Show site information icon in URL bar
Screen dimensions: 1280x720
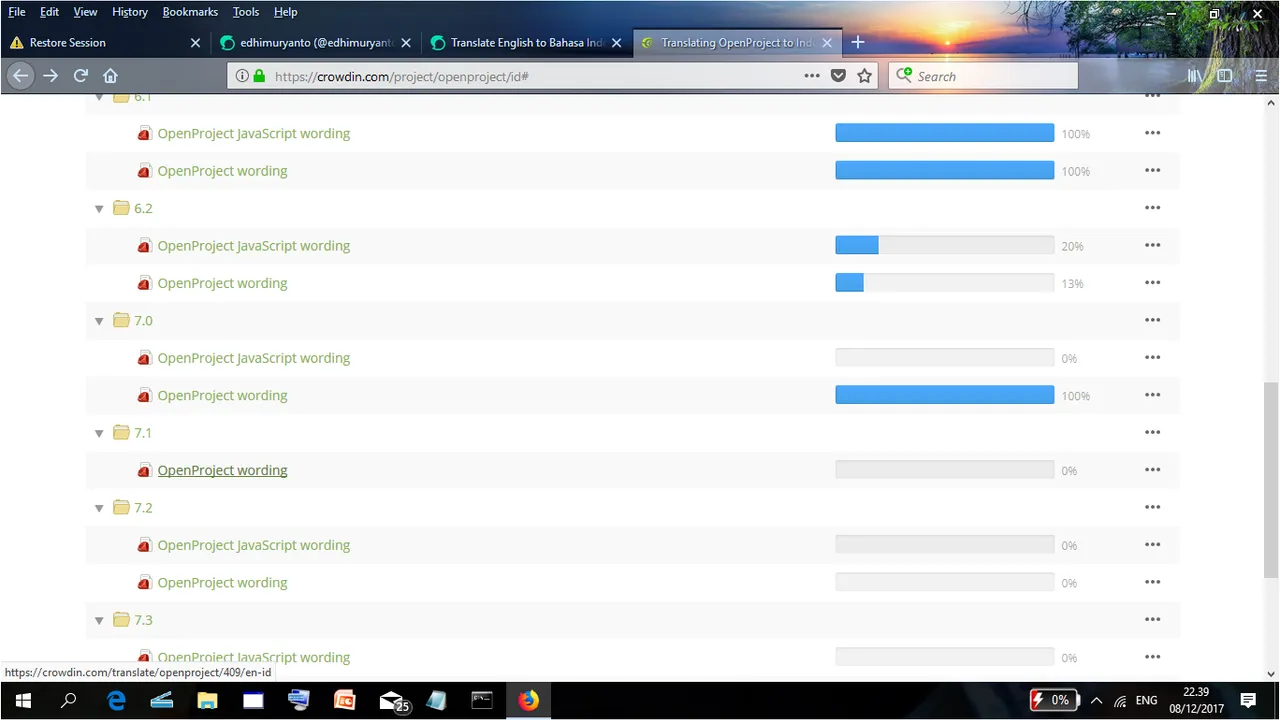tap(242, 76)
